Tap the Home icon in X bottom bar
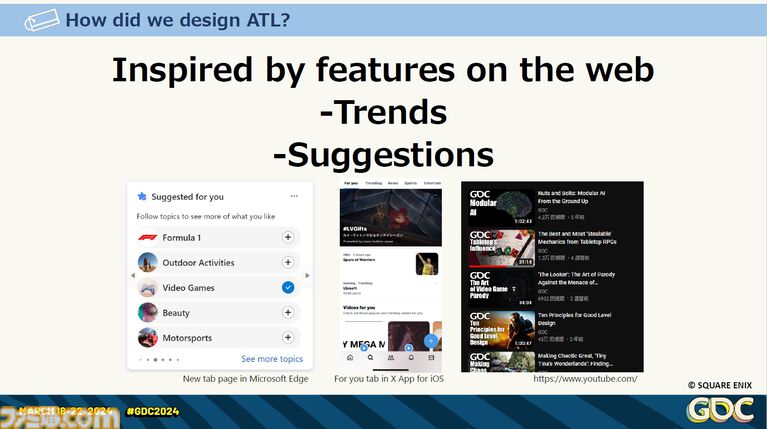This screenshot has width=767, height=429. pyautogui.click(x=349, y=357)
